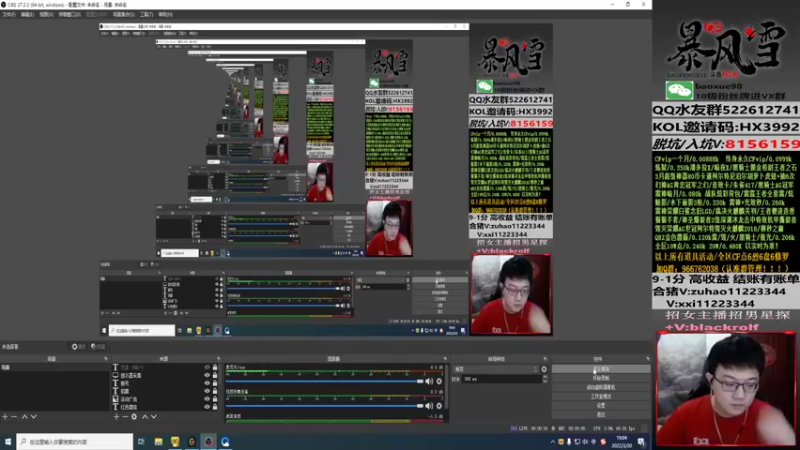Open Windows Start menu
Viewport: 800px width, 450px height.
[8, 442]
